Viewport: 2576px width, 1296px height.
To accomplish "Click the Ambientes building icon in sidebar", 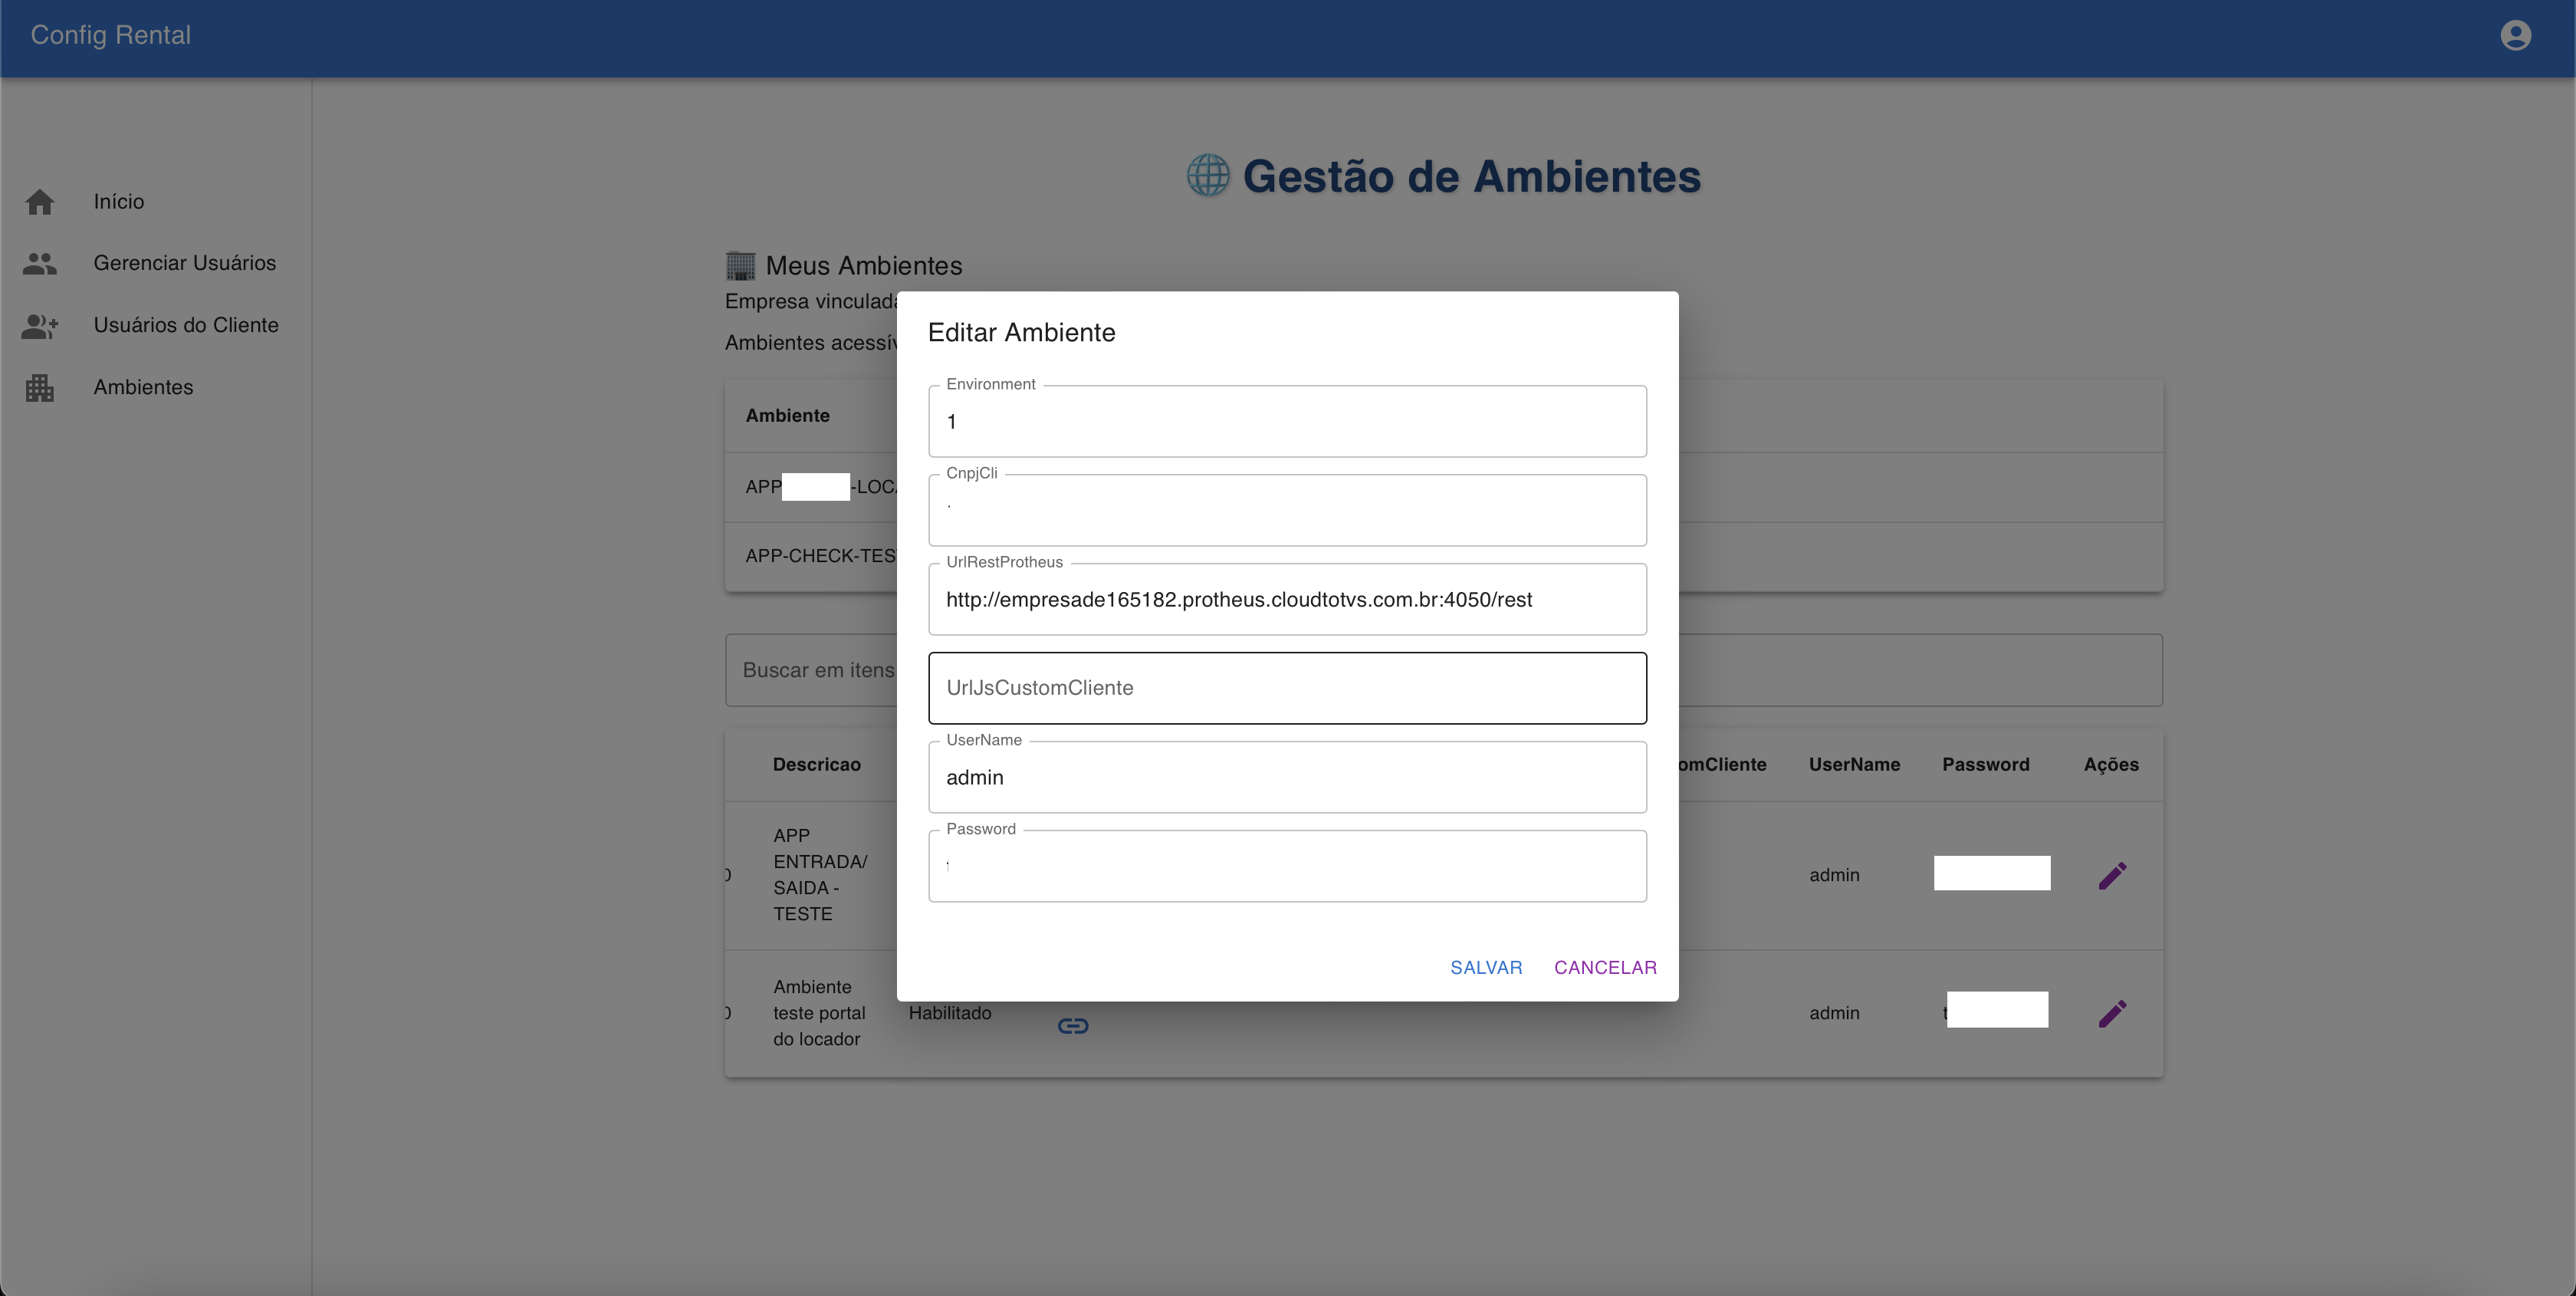I will [x=40, y=387].
